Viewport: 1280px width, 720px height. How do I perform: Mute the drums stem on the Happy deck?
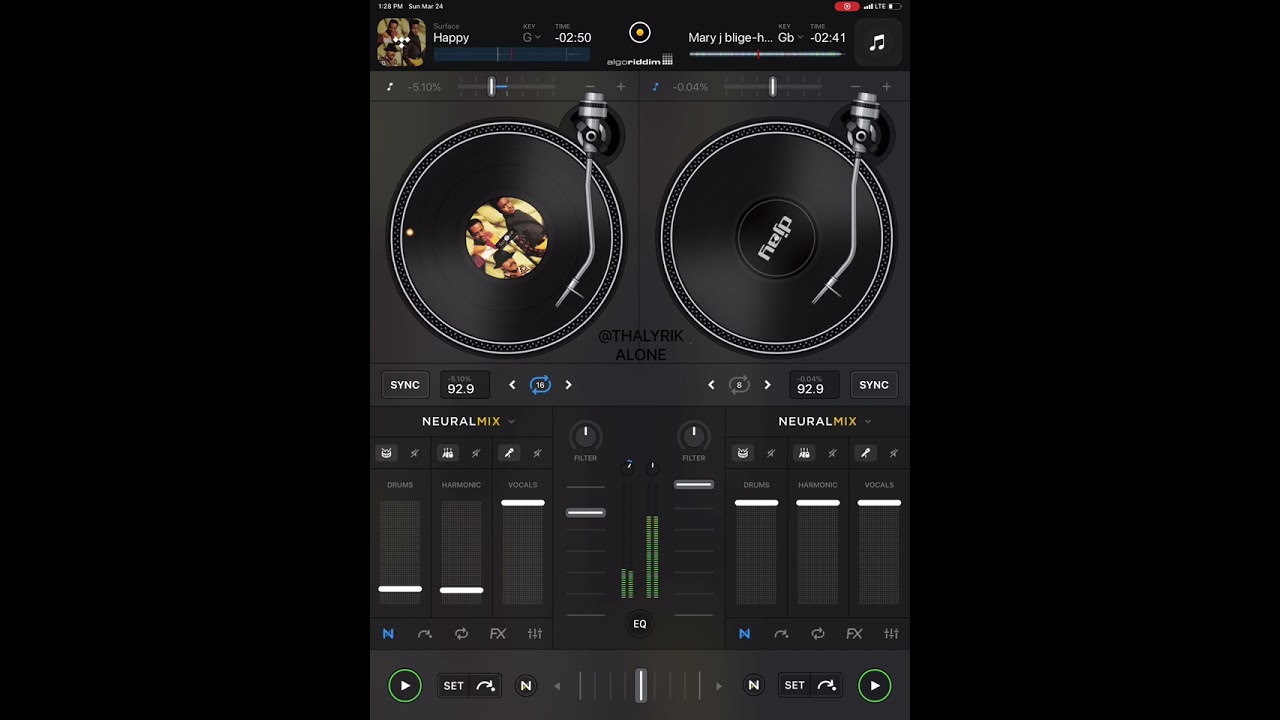point(415,453)
